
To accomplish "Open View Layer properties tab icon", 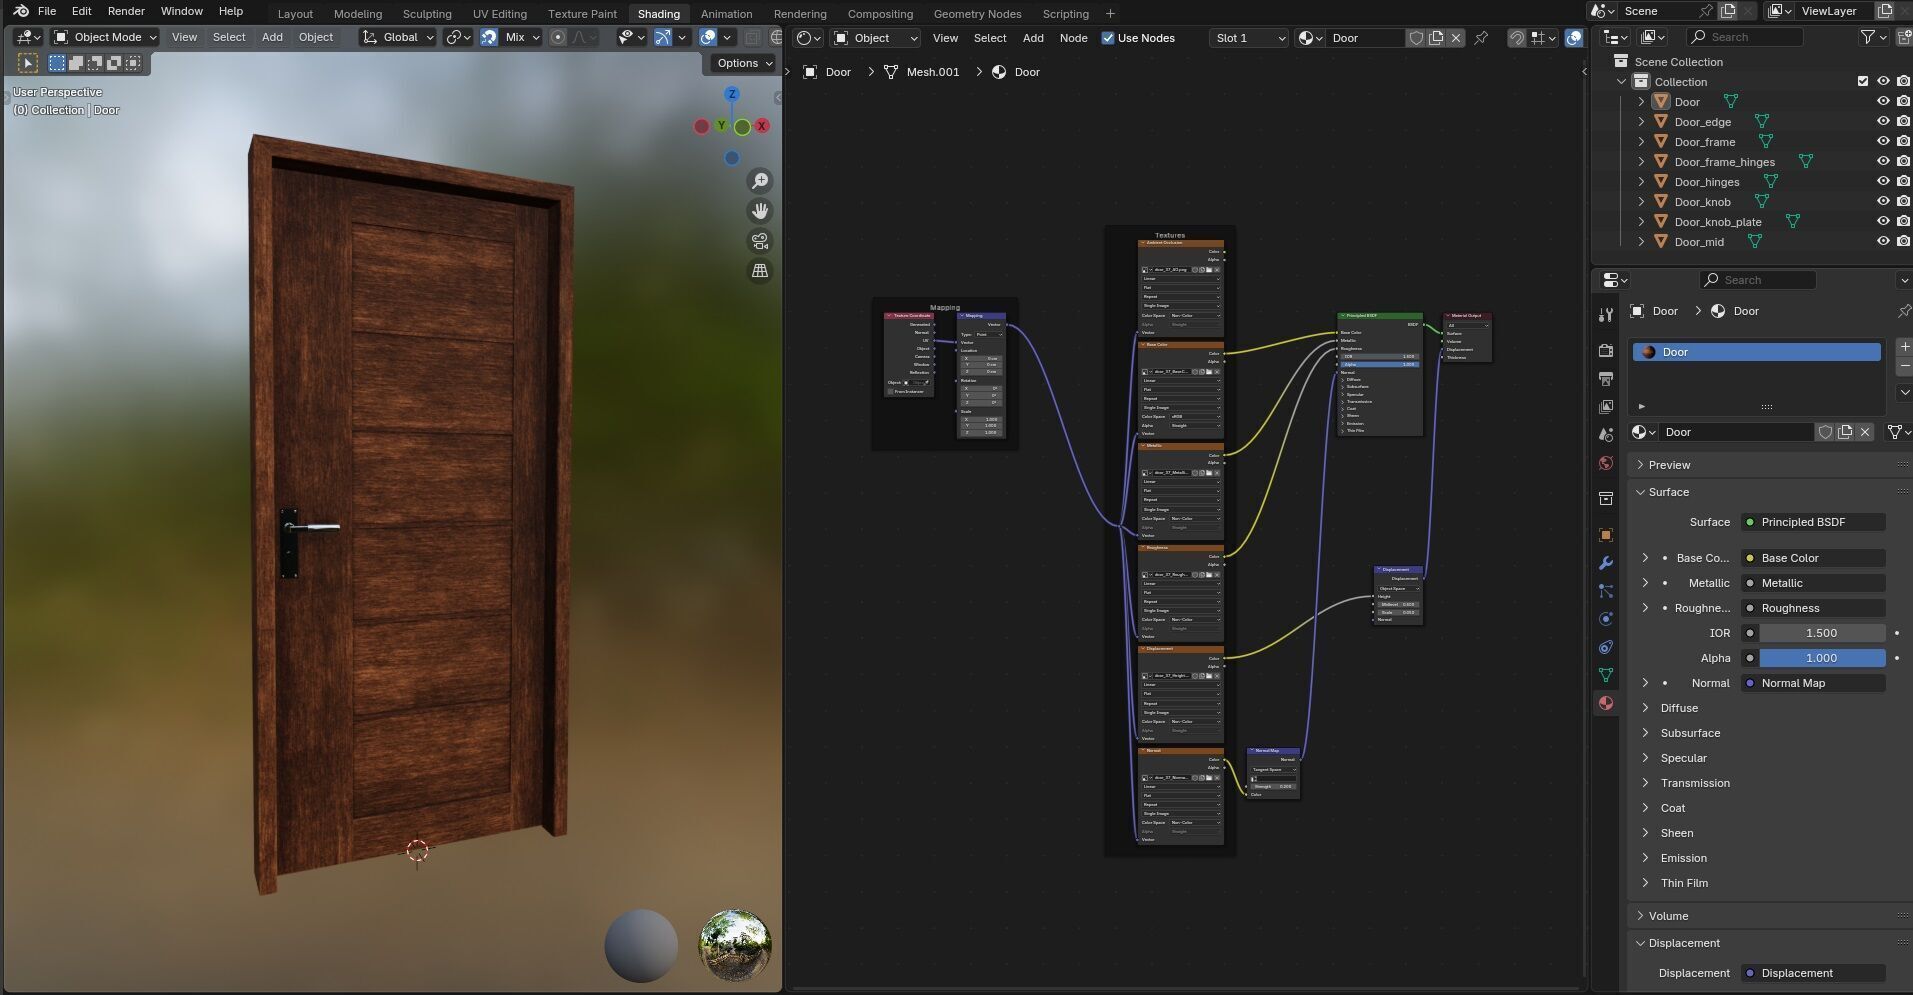I will (x=1606, y=406).
